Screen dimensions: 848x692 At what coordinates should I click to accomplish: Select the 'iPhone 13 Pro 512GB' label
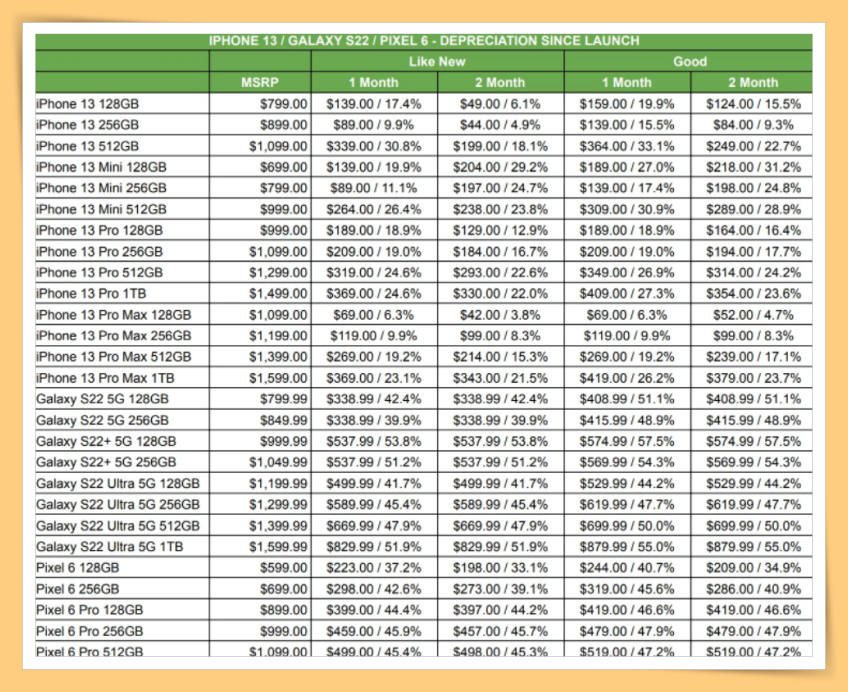[x=100, y=273]
